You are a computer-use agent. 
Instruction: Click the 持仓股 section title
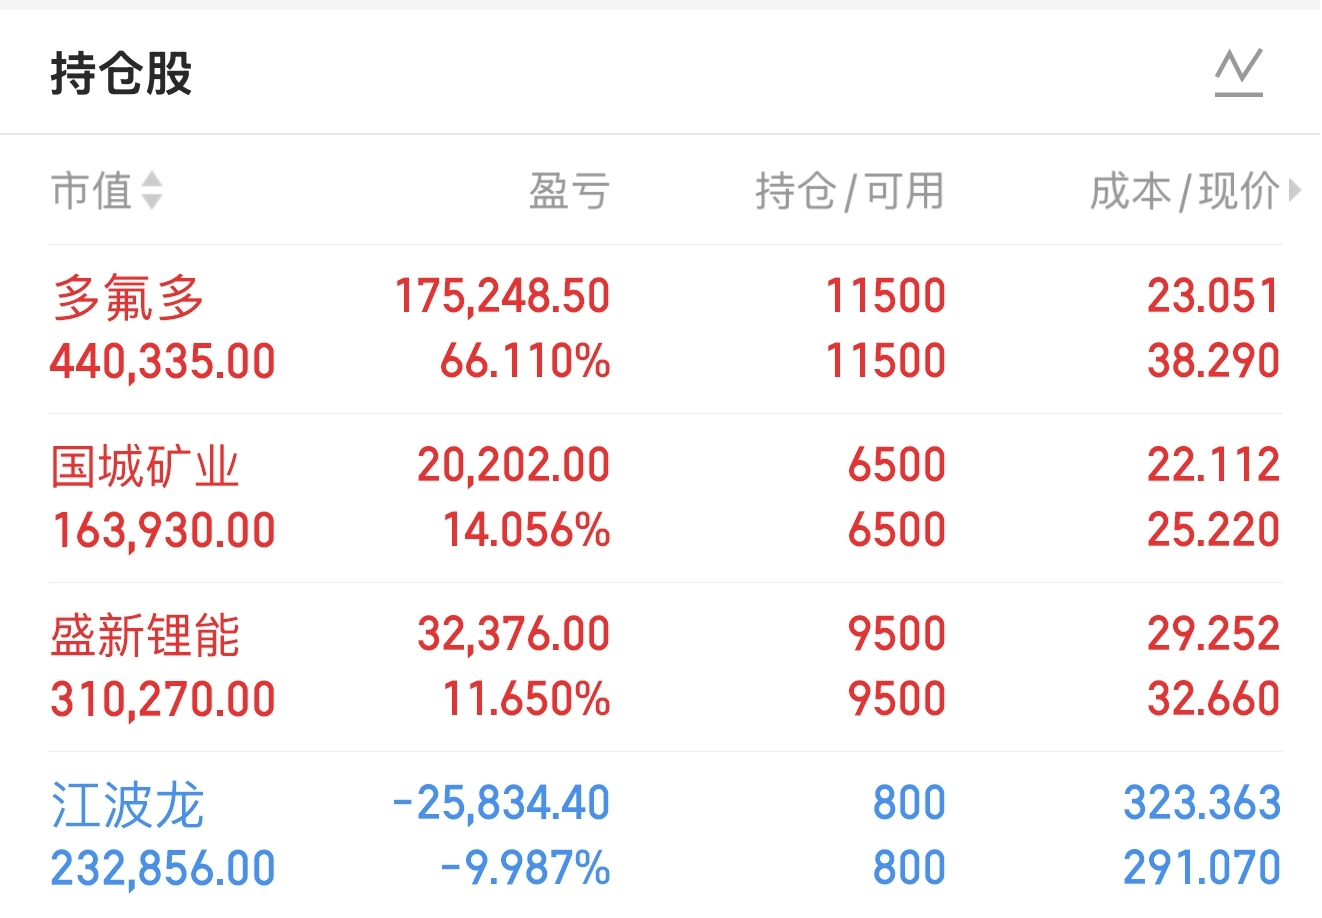coord(121,74)
